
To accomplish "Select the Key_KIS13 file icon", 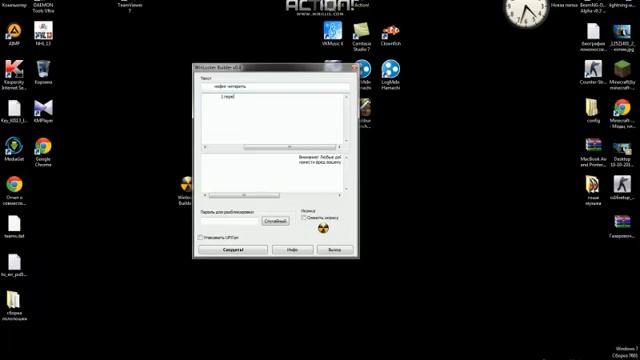I will (x=14, y=110).
